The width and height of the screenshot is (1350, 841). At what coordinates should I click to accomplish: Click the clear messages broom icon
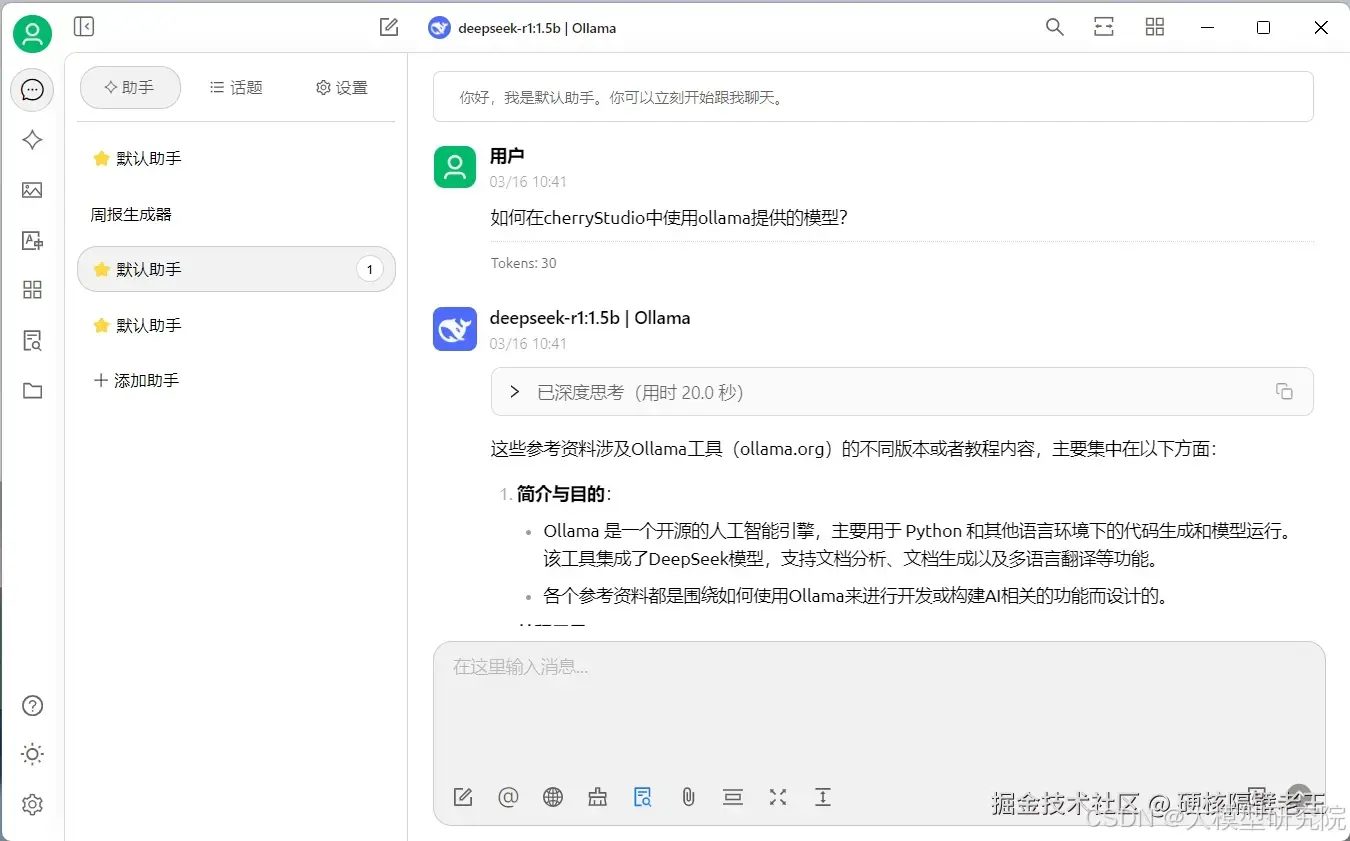click(598, 797)
